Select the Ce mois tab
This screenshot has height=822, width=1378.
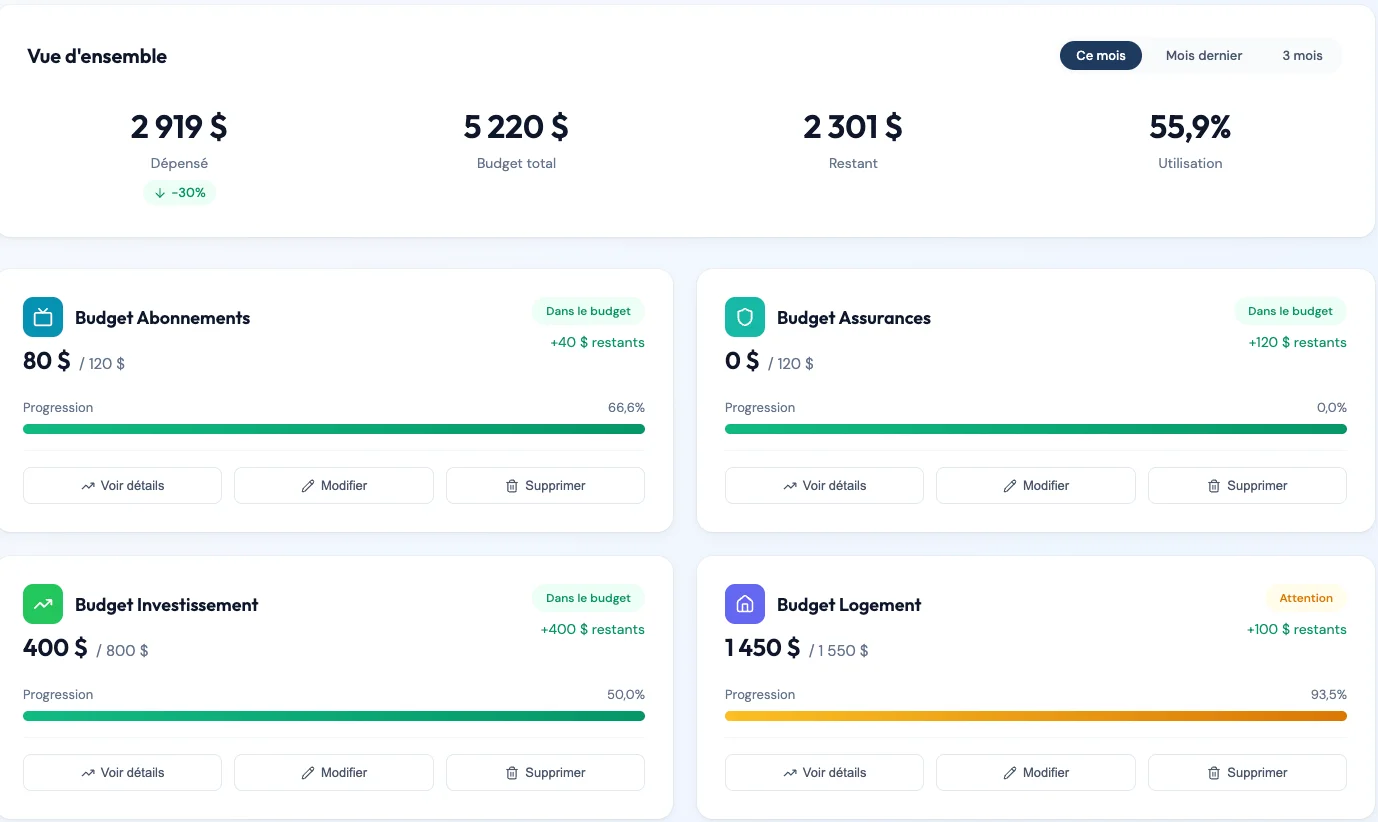click(1100, 55)
